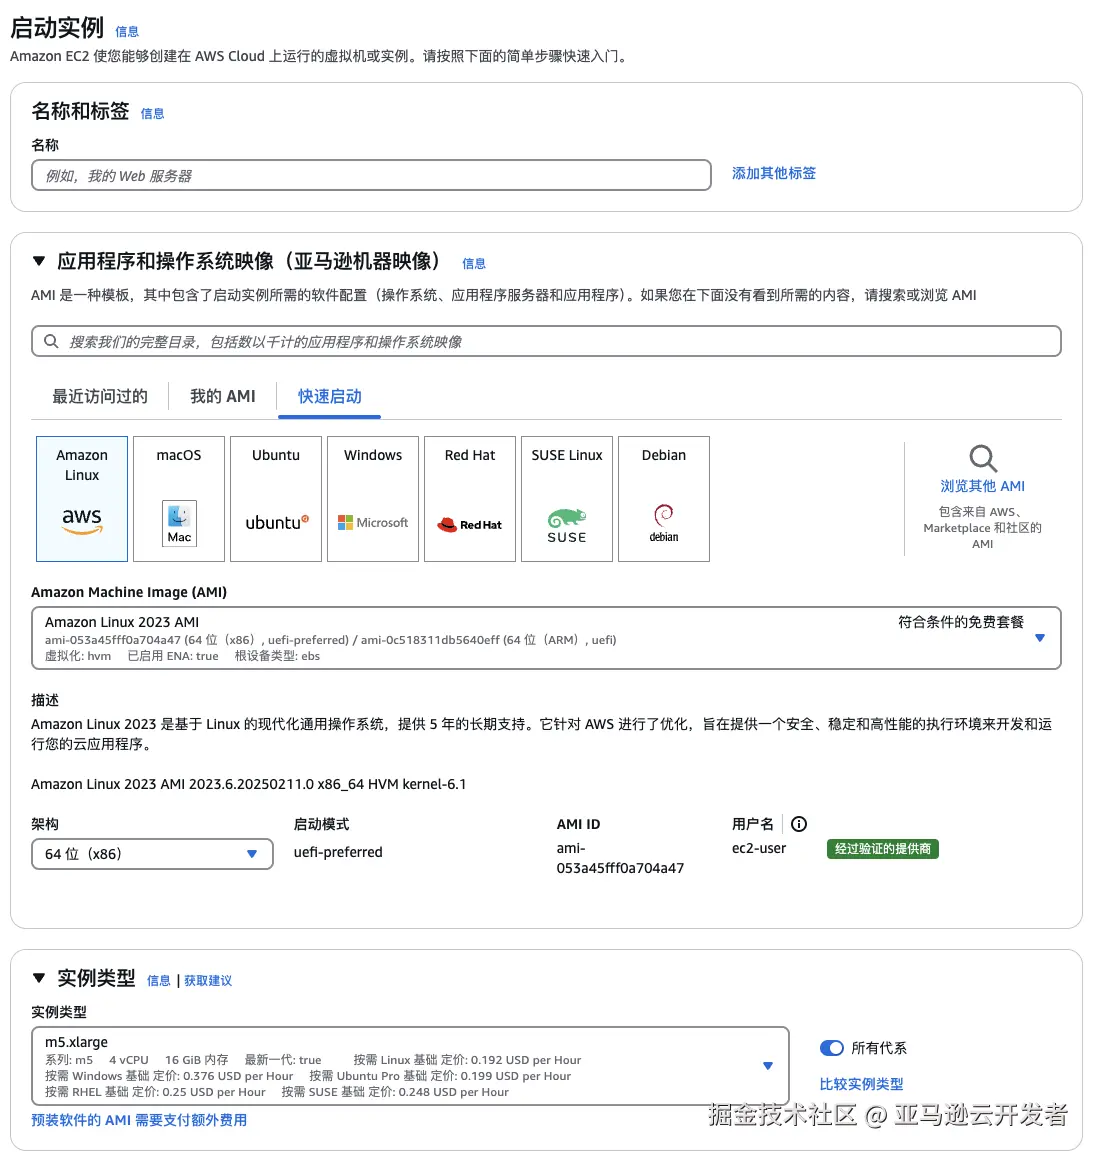The width and height of the screenshot is (1098, 1158).
Task: Click the uefi-preferred boot mode value
Action: [338, 852]
